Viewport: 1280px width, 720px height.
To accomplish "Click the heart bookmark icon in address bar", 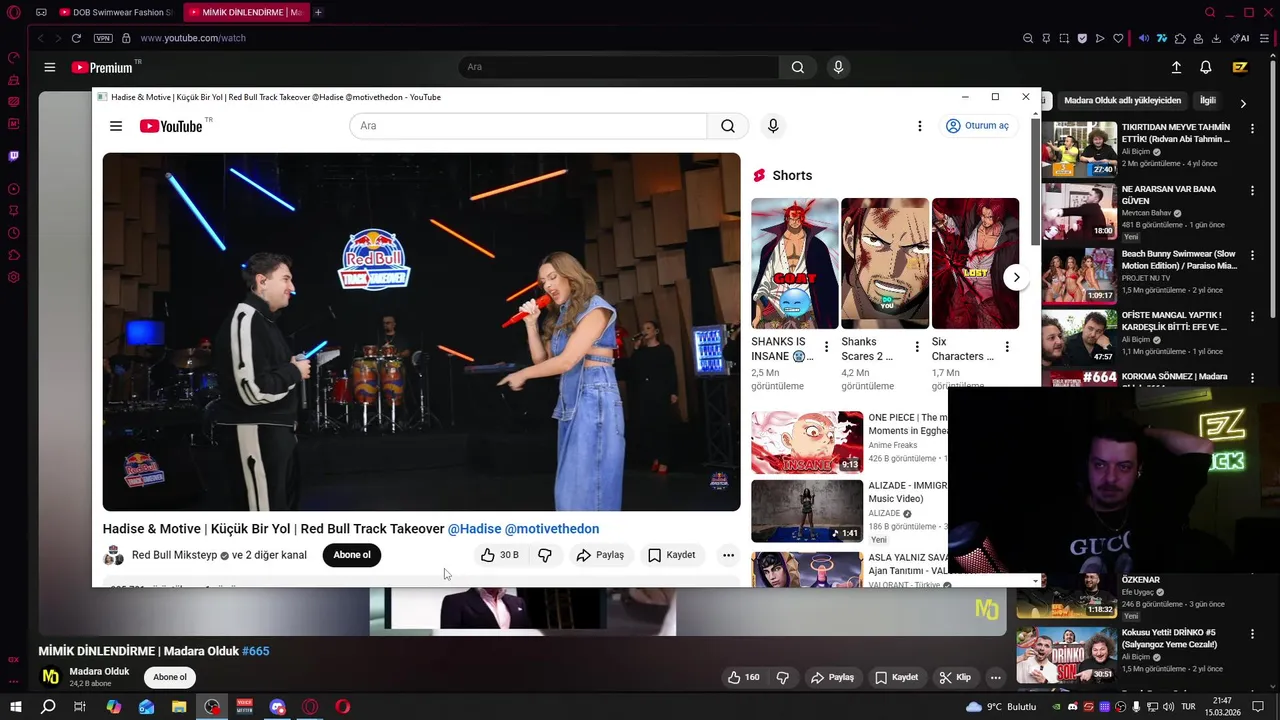I will [x=1118, y=38].
